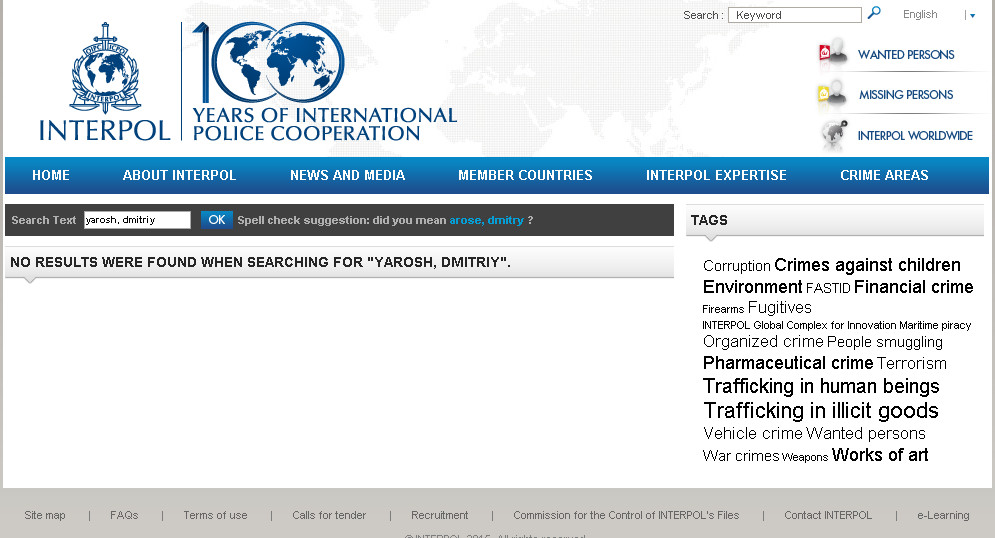Open the HOME menu
The image size is (995, 538).
(x=51, y=175)
